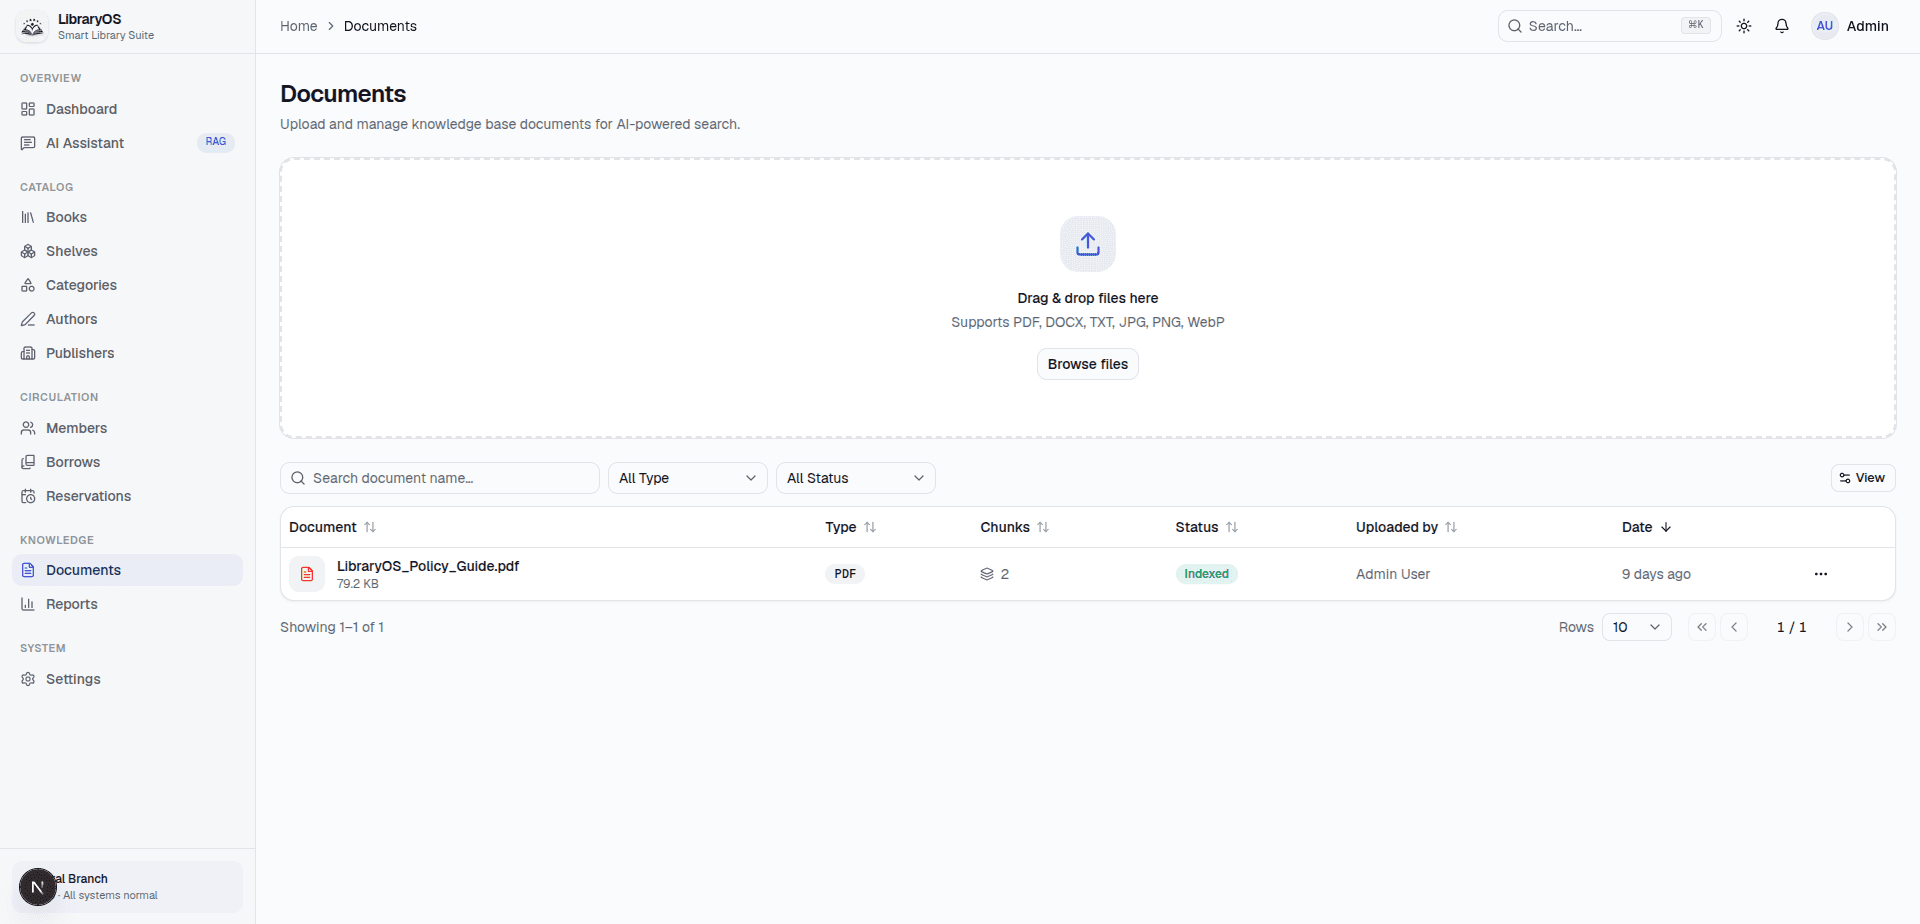
Task: Sort by Chunks column arrows
Action: (x=1043, y=527)
